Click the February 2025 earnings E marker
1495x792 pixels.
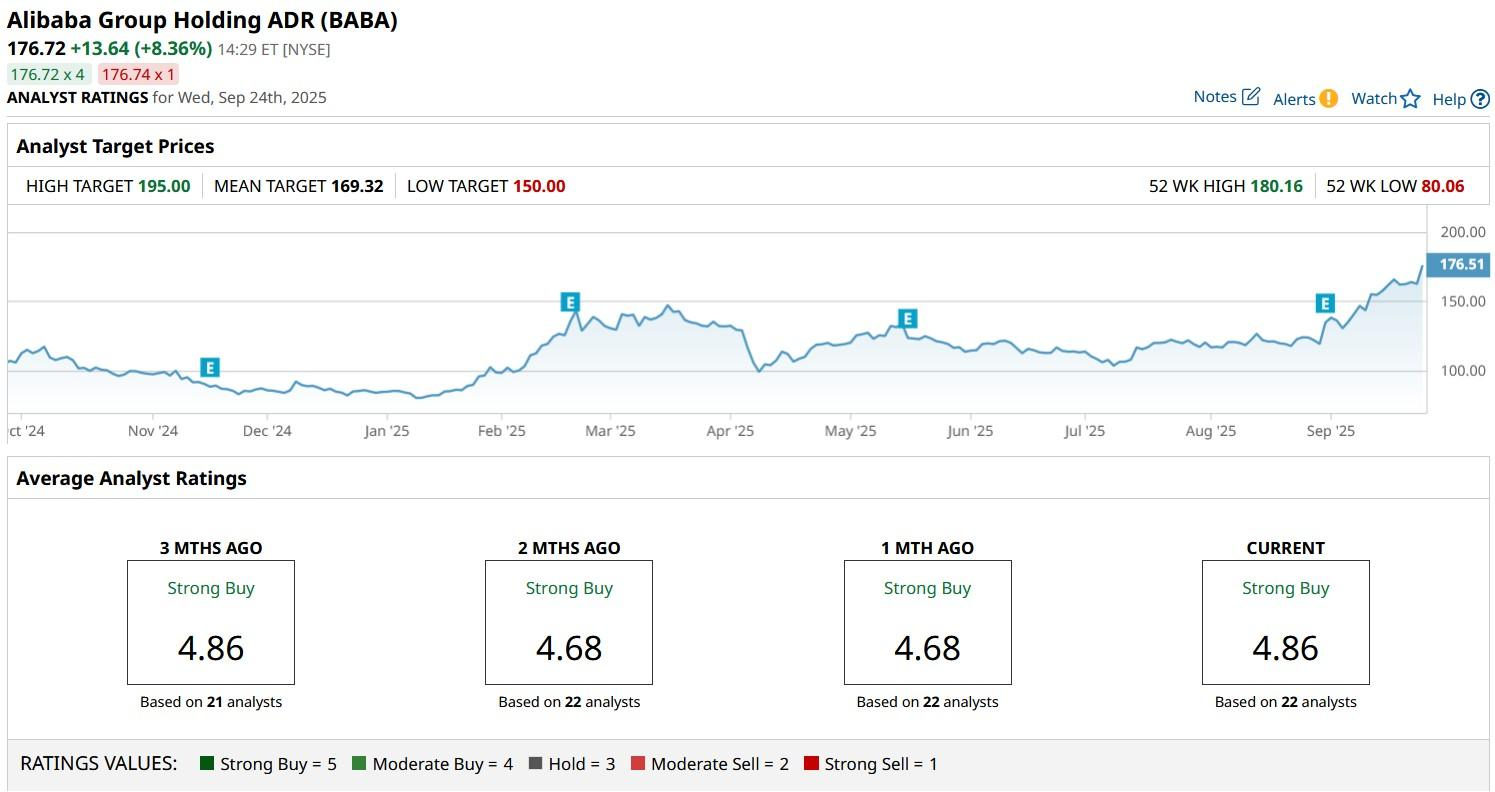pos(570,302)
